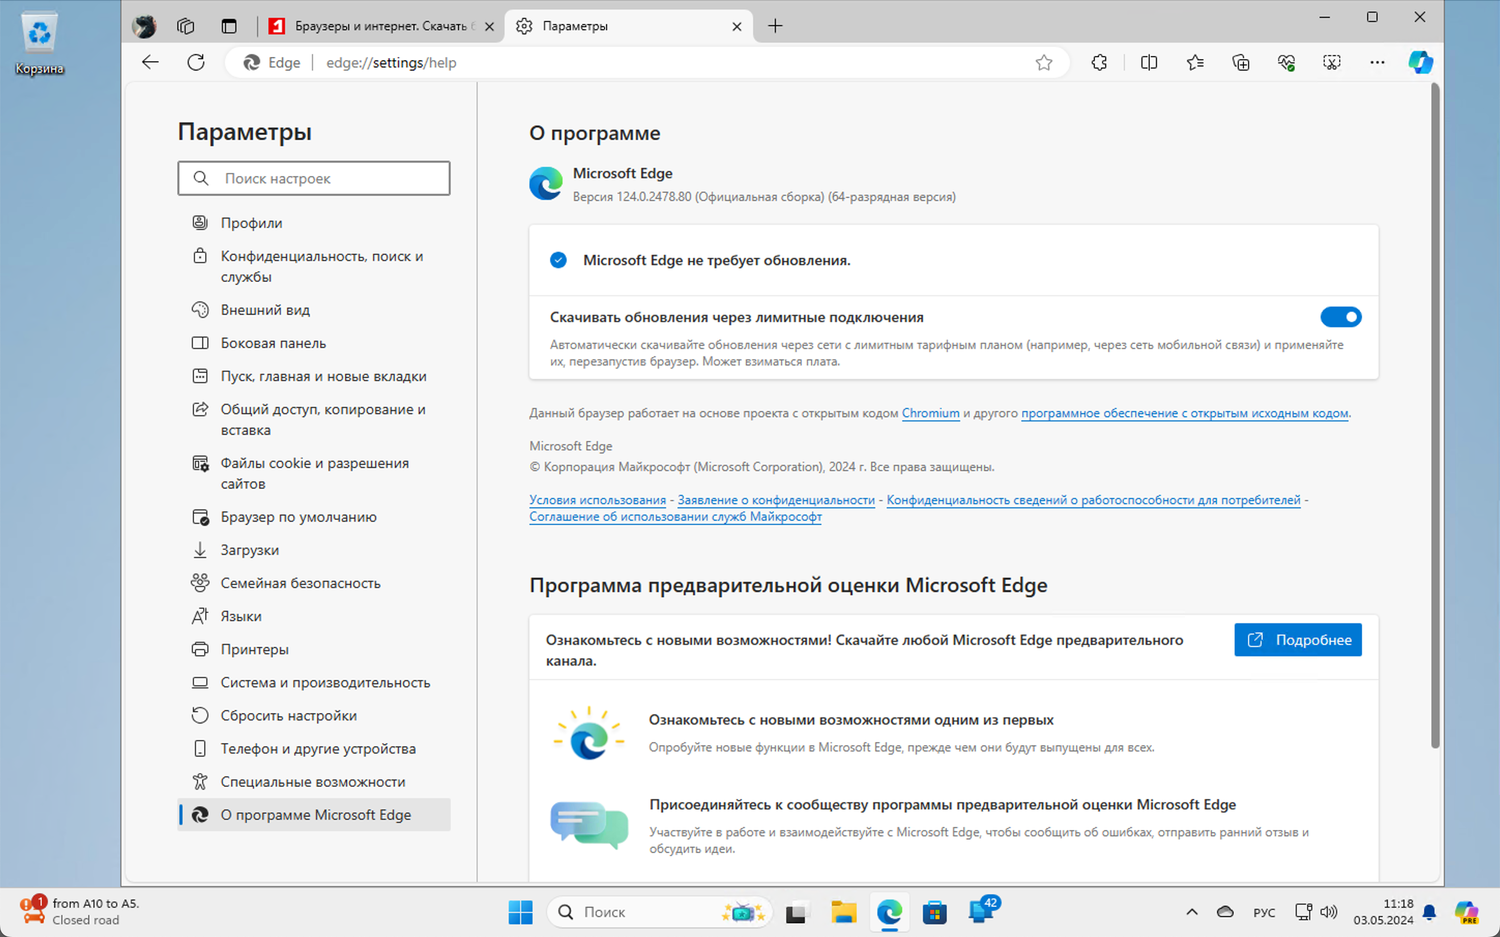Add this page to favorites with star
This screenshot has width=1500, height=937.
(1044, 63)
